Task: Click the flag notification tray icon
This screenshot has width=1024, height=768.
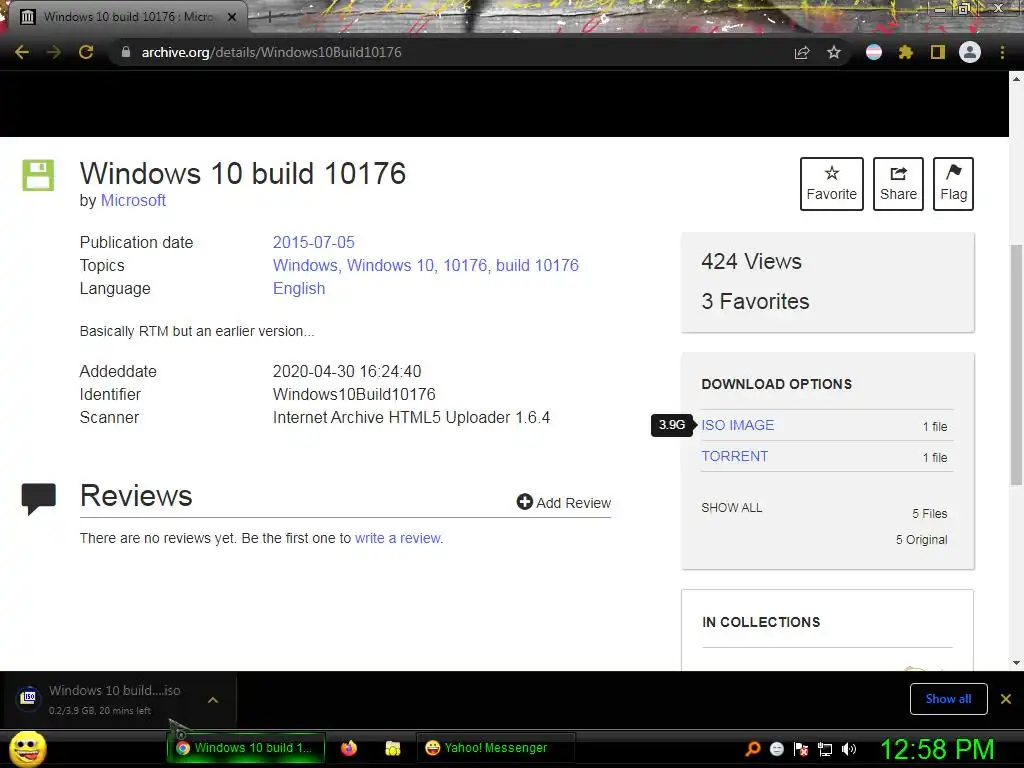Action: coord(801,749)
